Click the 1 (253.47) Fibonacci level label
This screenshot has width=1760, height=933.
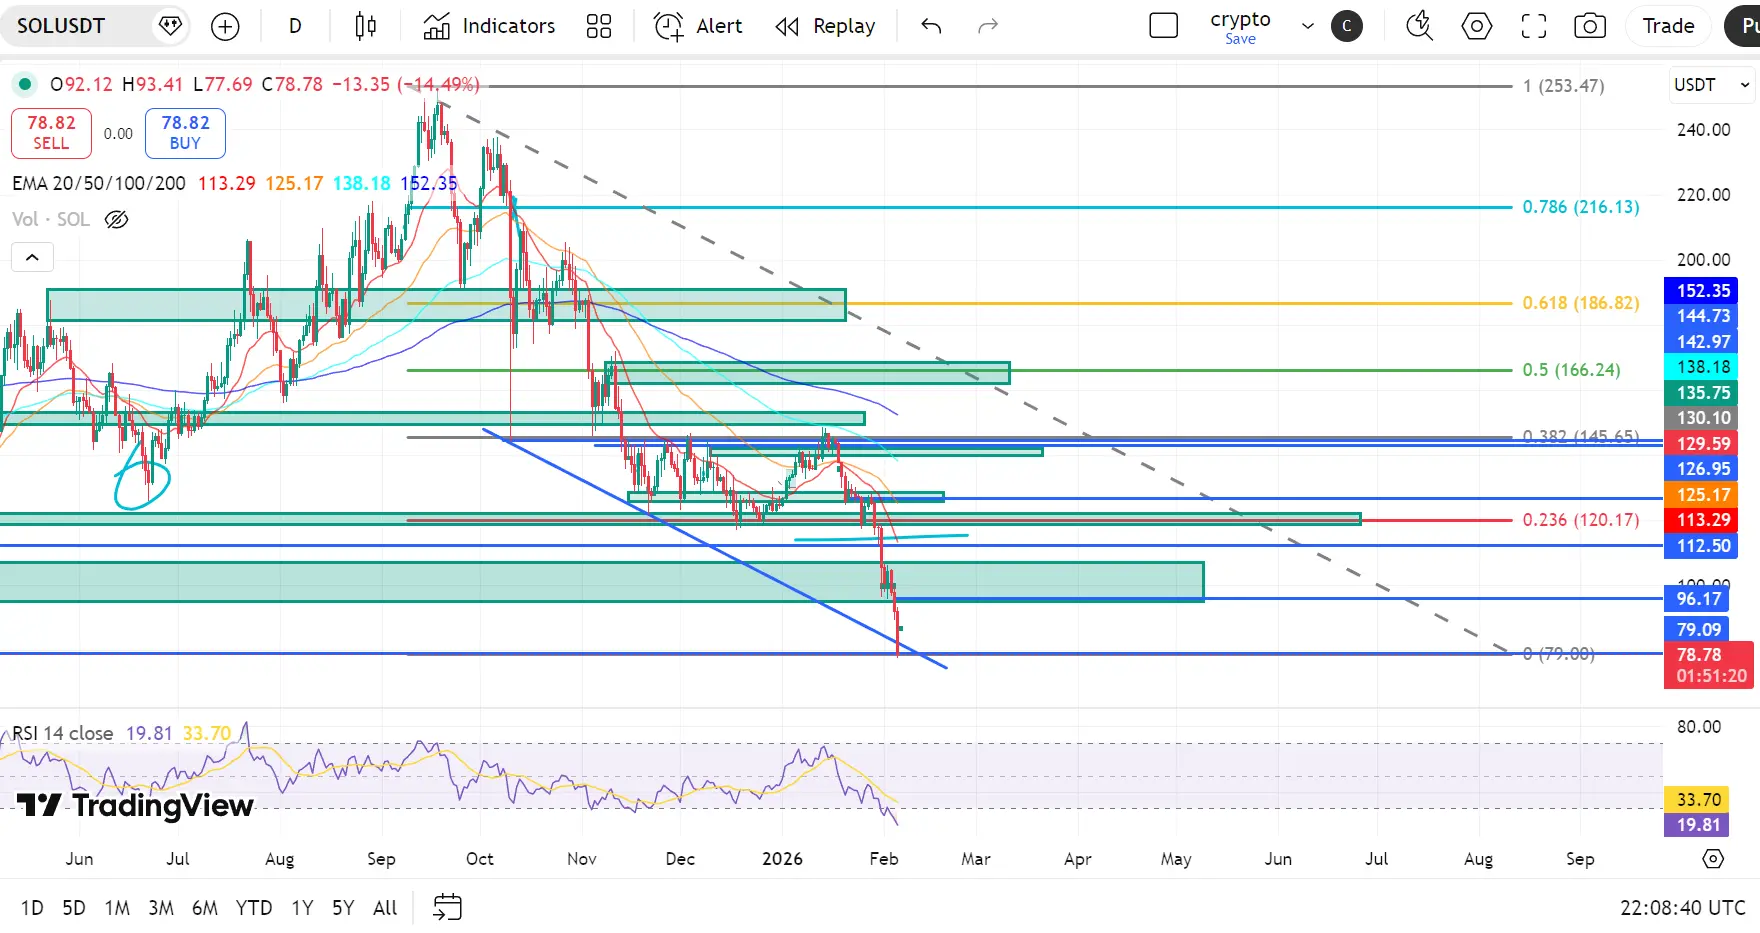[x=1564, y=86]
